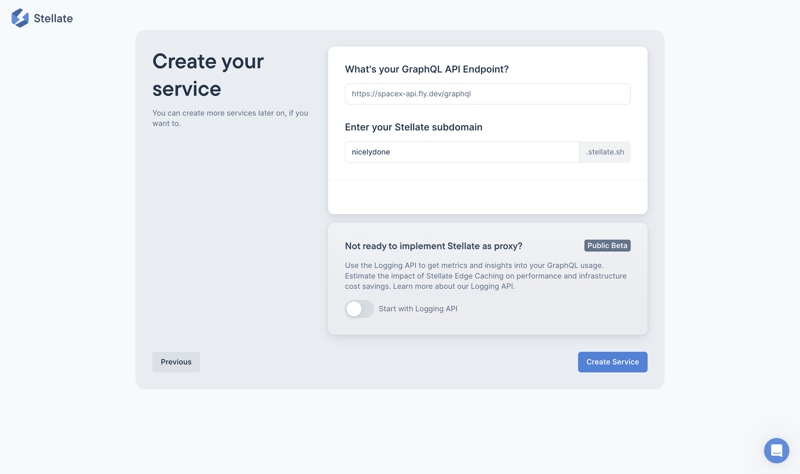Click the 'Create your service' heading
The width and height of the screenshot is (800, 474).
click(x=208, y=75)
